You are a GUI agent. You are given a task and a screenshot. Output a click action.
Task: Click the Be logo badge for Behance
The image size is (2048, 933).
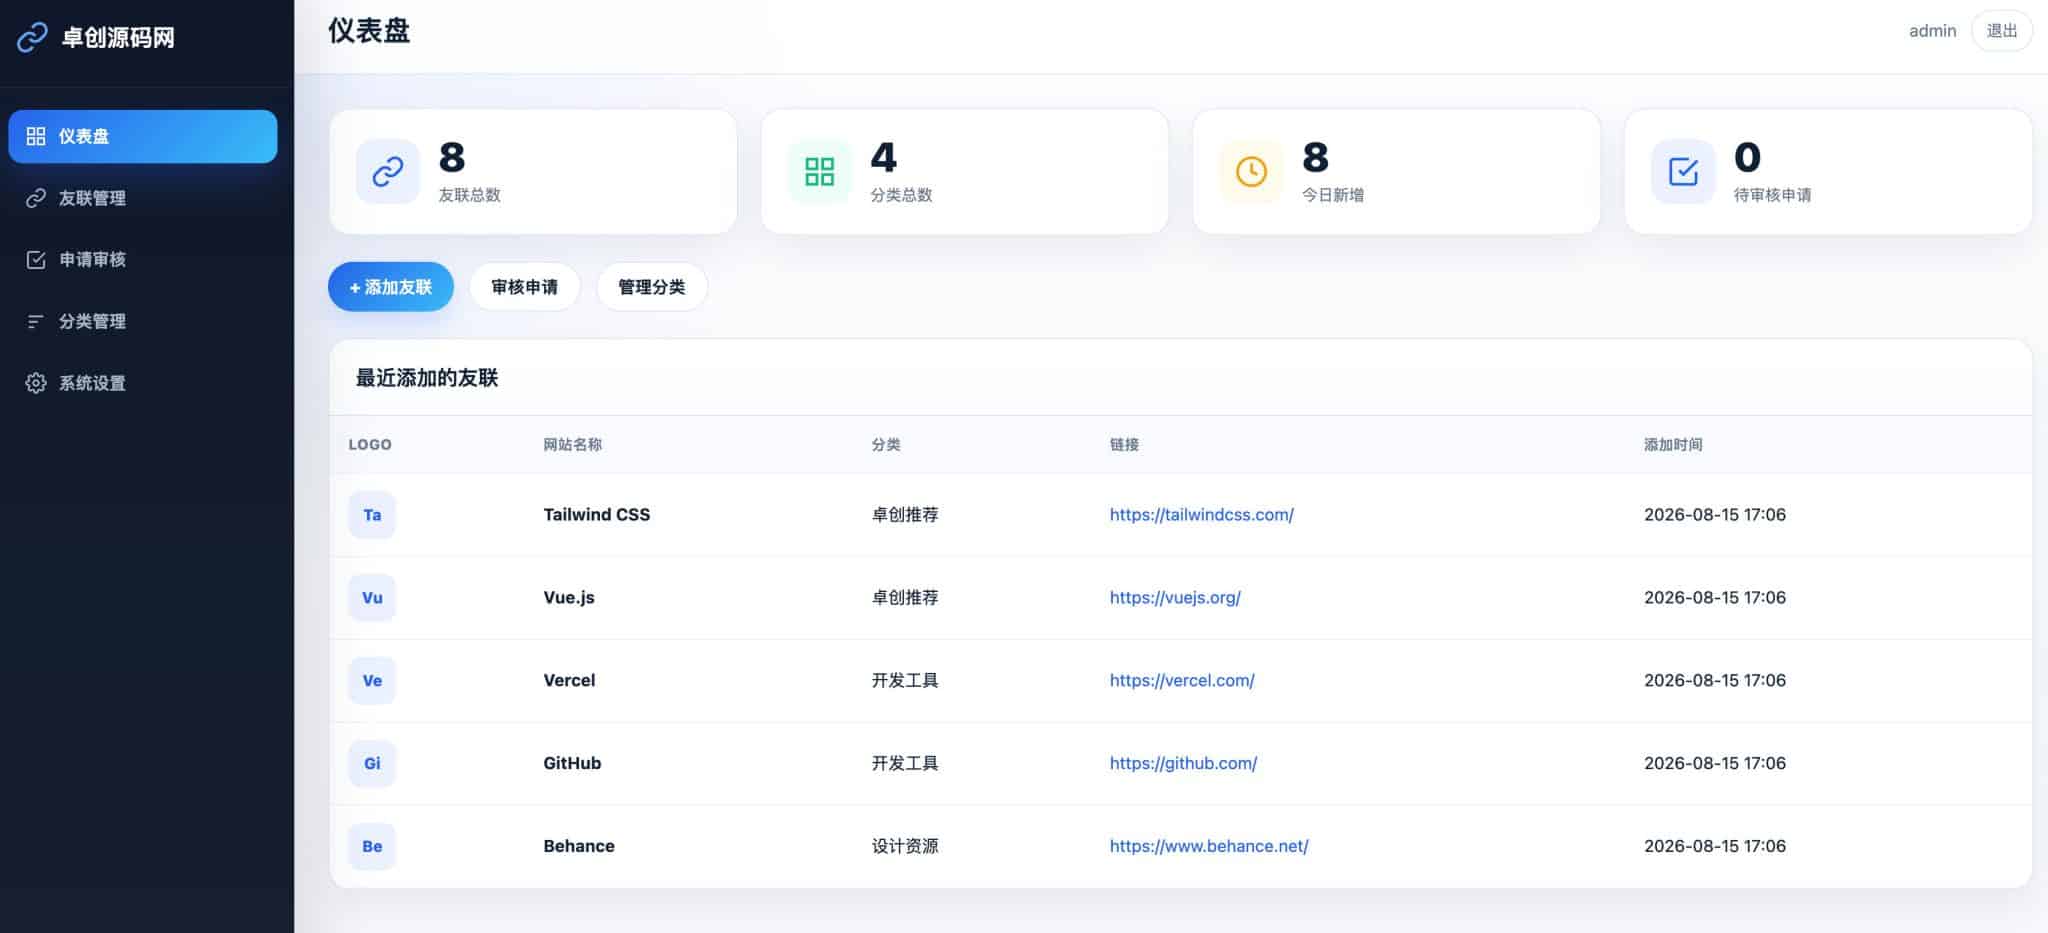(x=372, y=846)
